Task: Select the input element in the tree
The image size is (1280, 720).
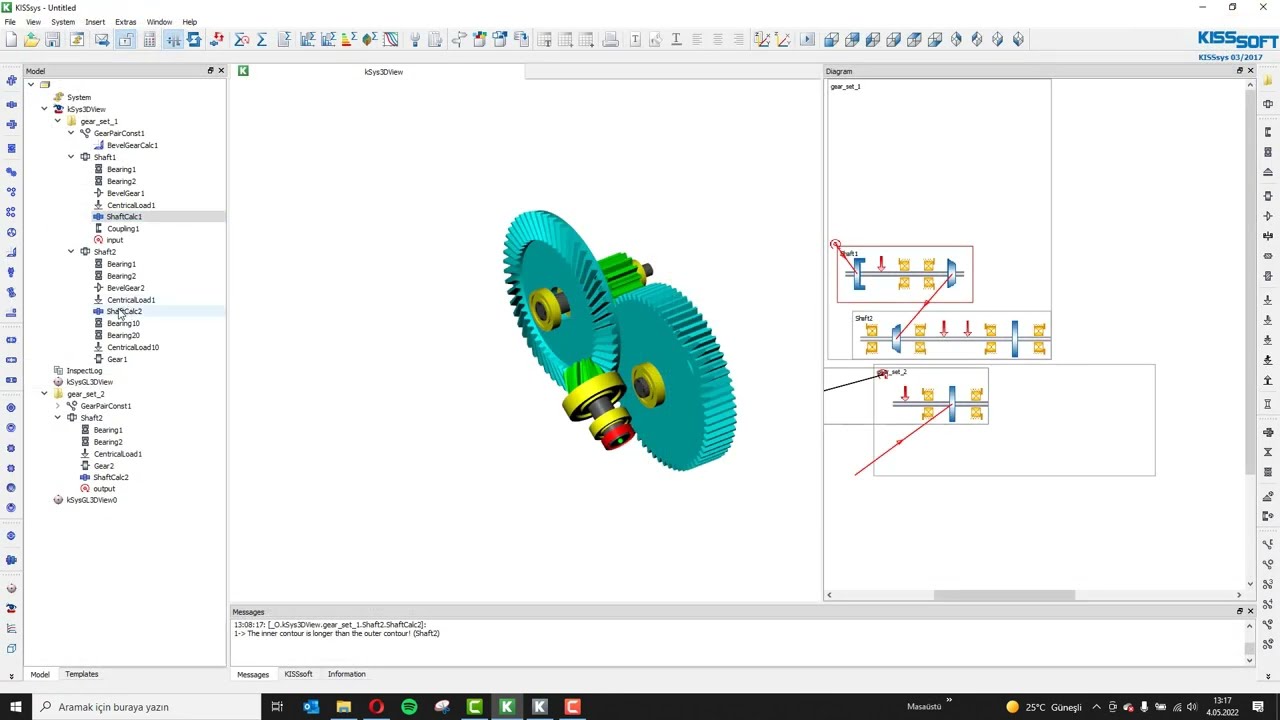Action: tap(114, 240)
